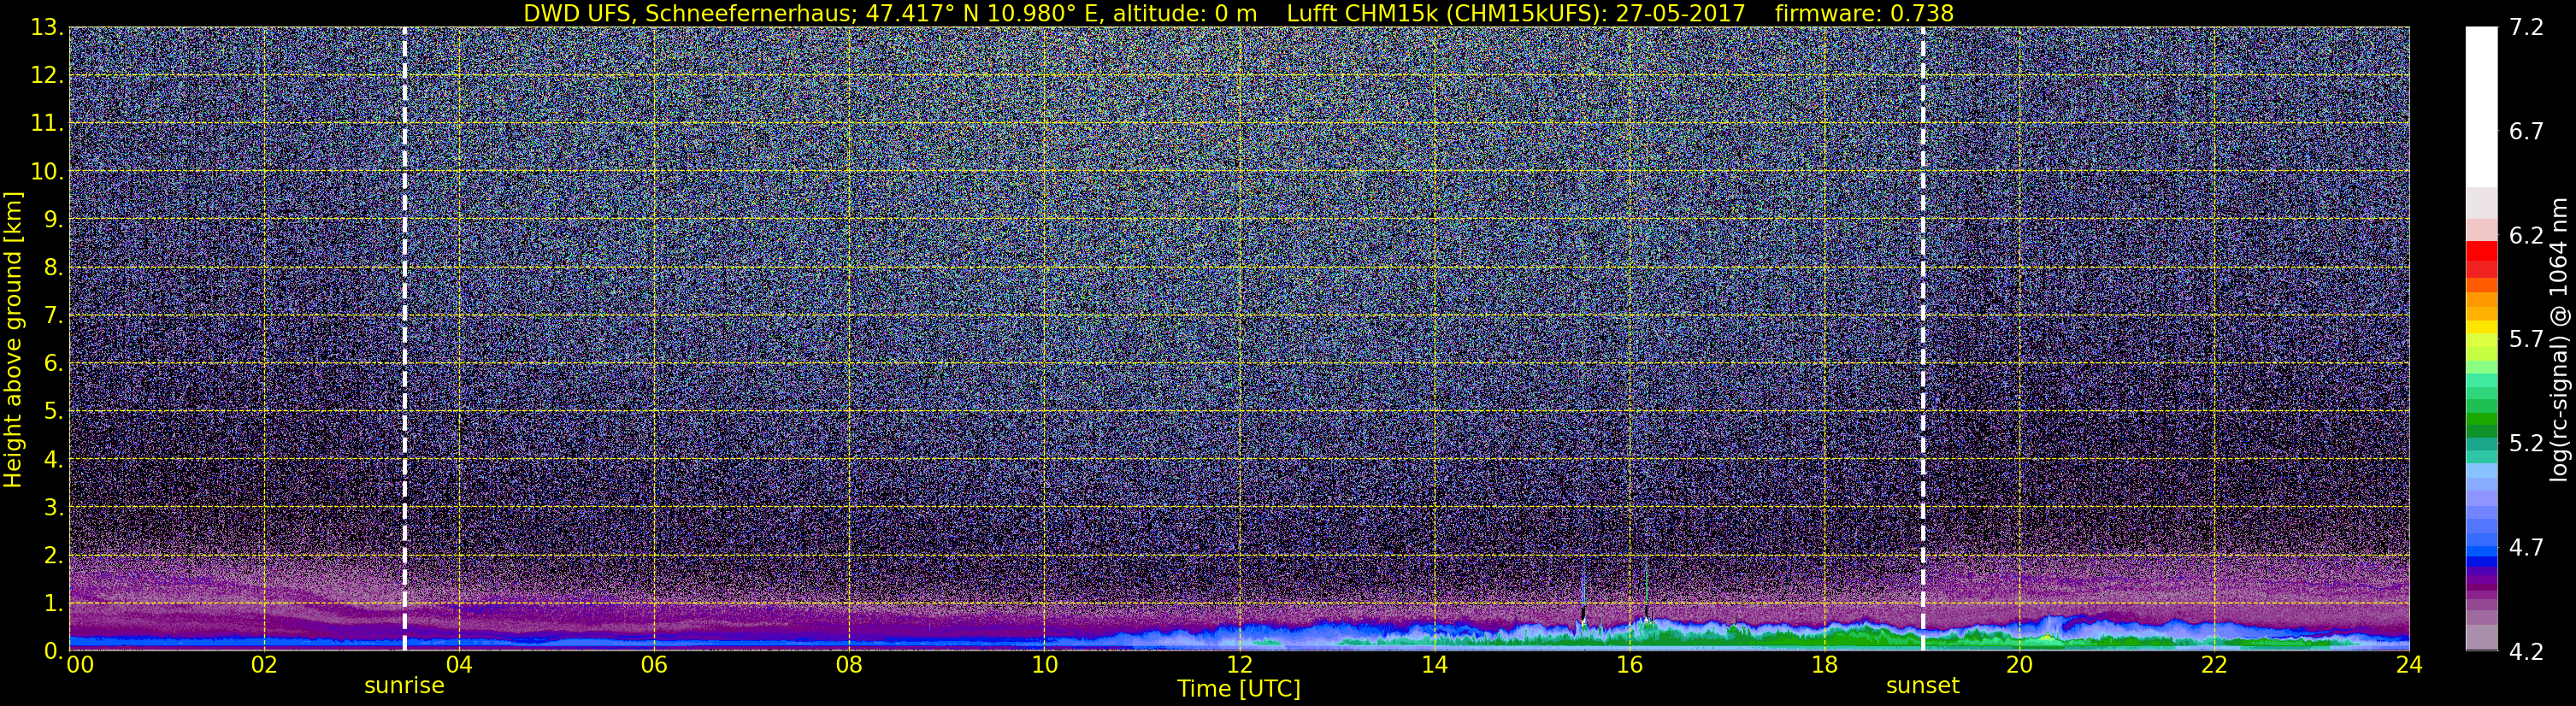Click the height axis tick label '9.'

click(54, 220)
